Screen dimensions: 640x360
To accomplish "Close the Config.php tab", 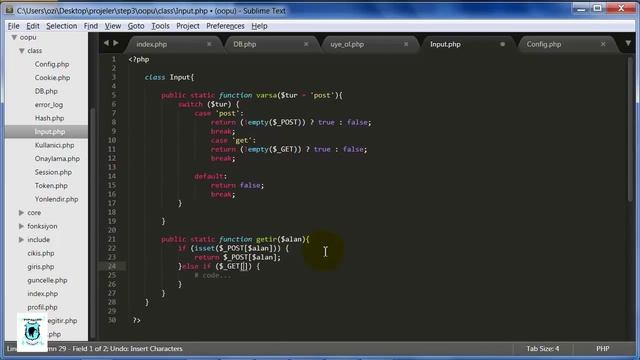I will click(x=603, y=44).
